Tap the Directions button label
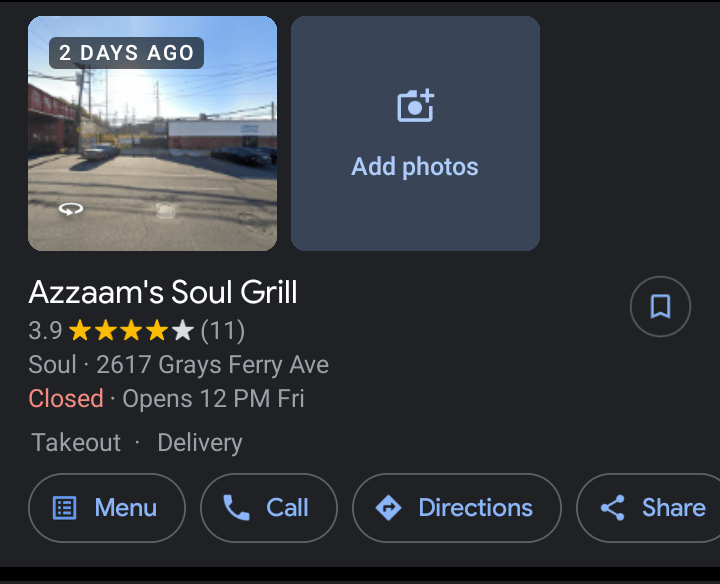Image resolution: width=720 pixels, height=584 pixels. [475, 508]
